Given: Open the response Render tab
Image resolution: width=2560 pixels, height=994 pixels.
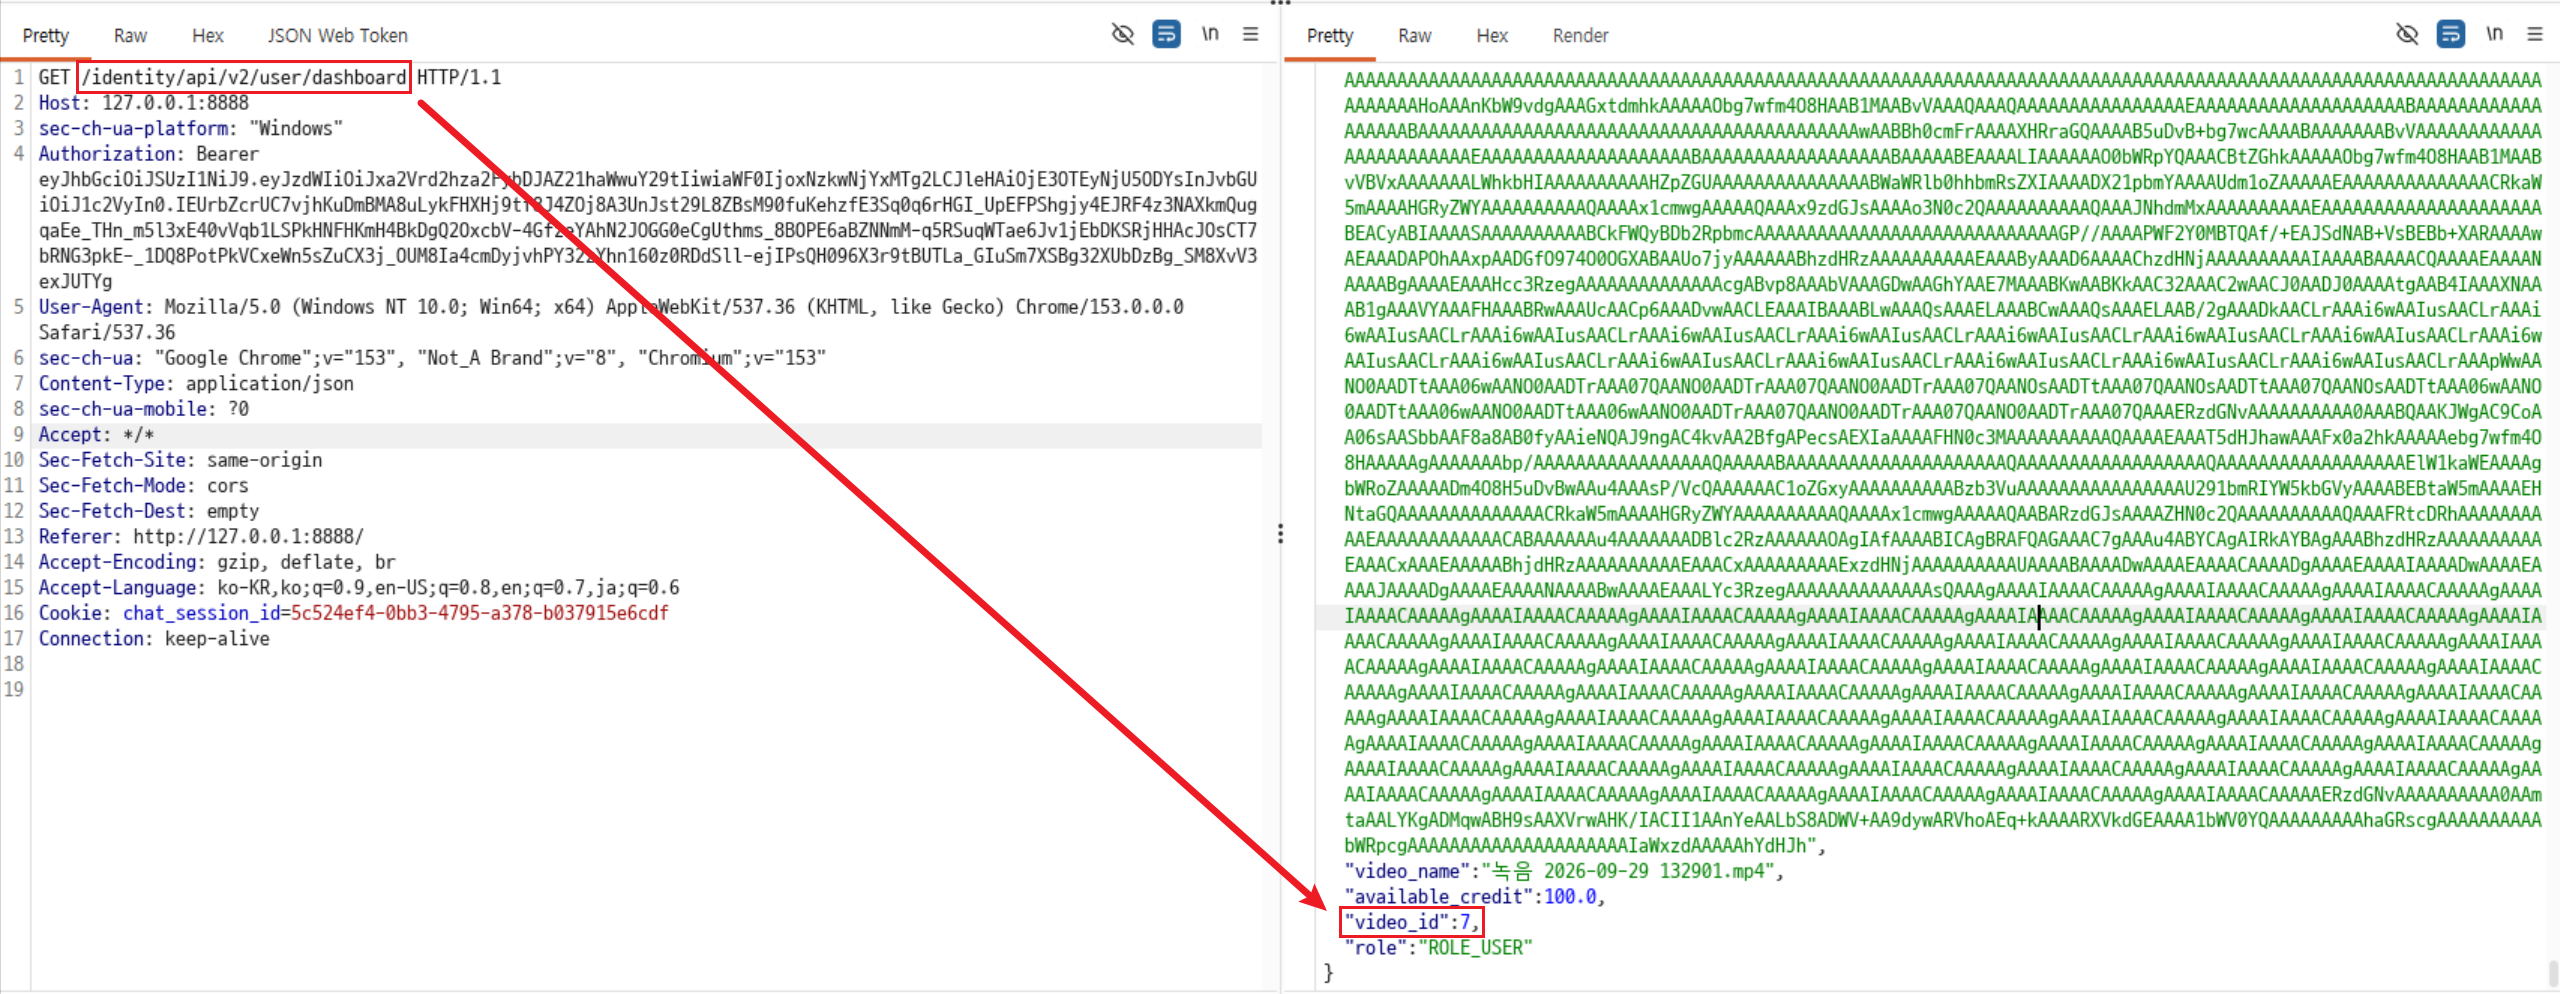Looking at the screenshot, I should (1580, 36).
